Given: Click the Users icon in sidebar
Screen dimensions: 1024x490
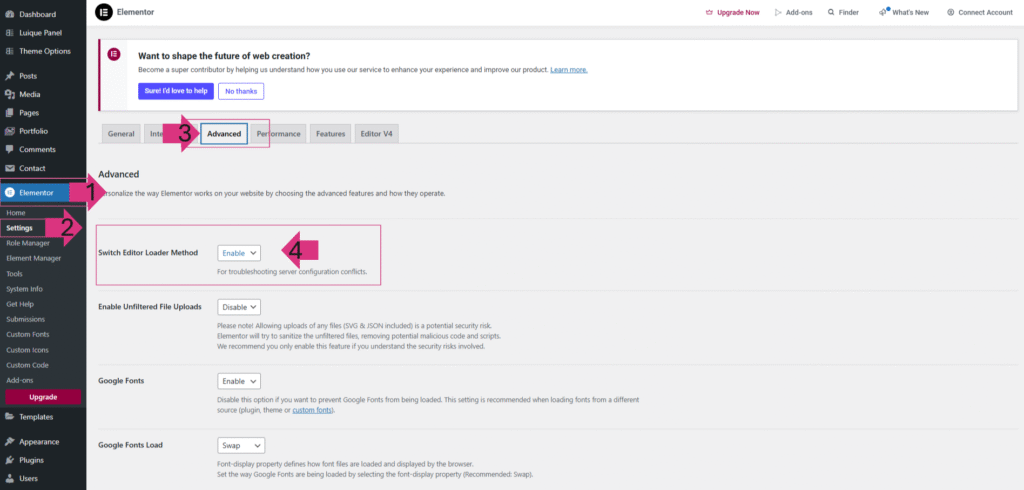Looking at the screenshot, I should tap(10, 478).
